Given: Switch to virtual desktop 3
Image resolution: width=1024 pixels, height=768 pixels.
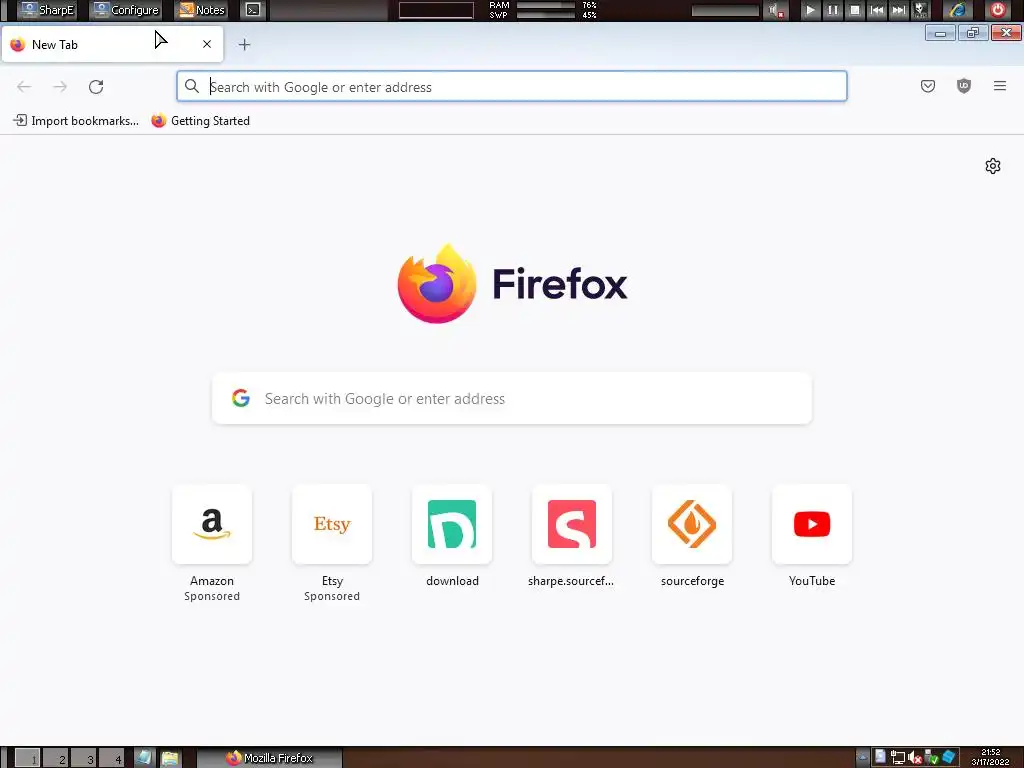Looking at the screenshot, I should 84,758.
